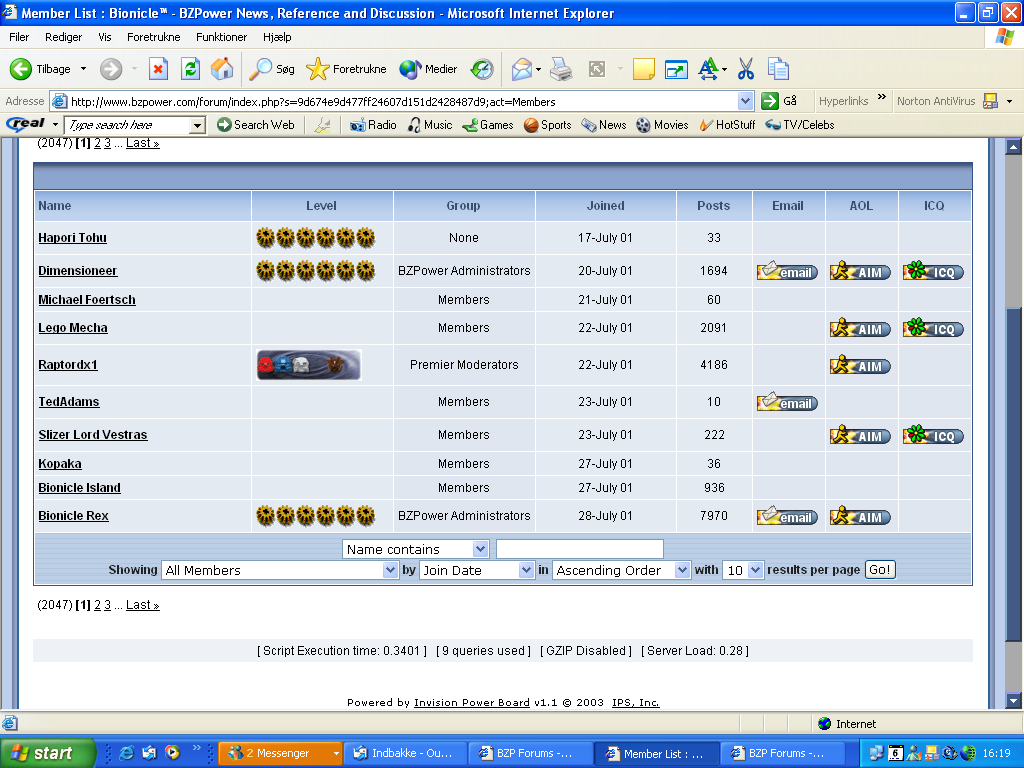Open the Rediger menu
Image resolution: width=1024 pixels, height=768 pixels.
coord(63,37)
